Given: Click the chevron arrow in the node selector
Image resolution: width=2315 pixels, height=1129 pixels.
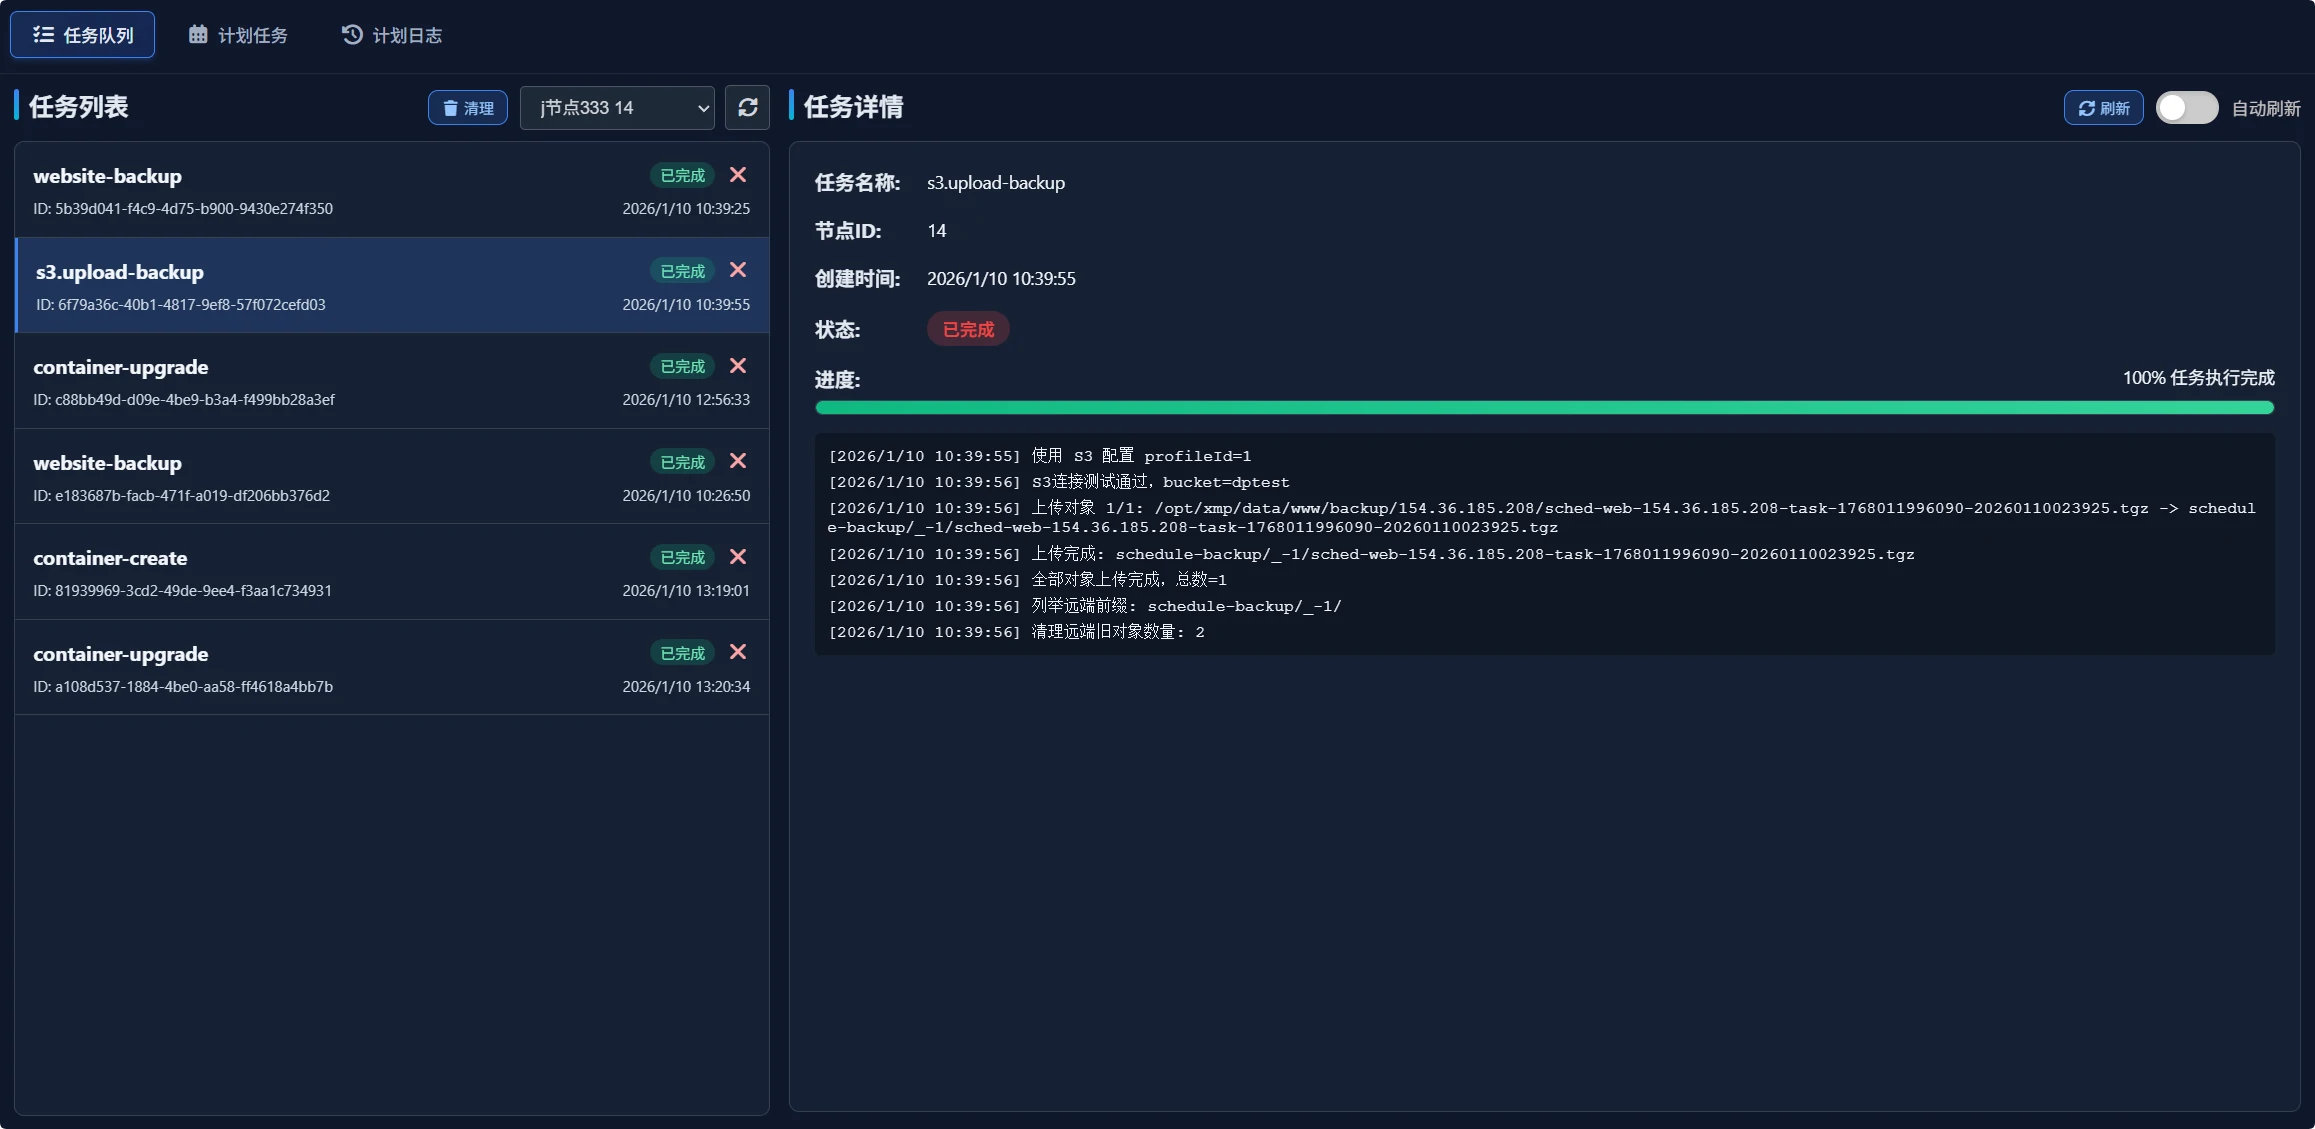Looking at the screenshot, I should 703,108.
